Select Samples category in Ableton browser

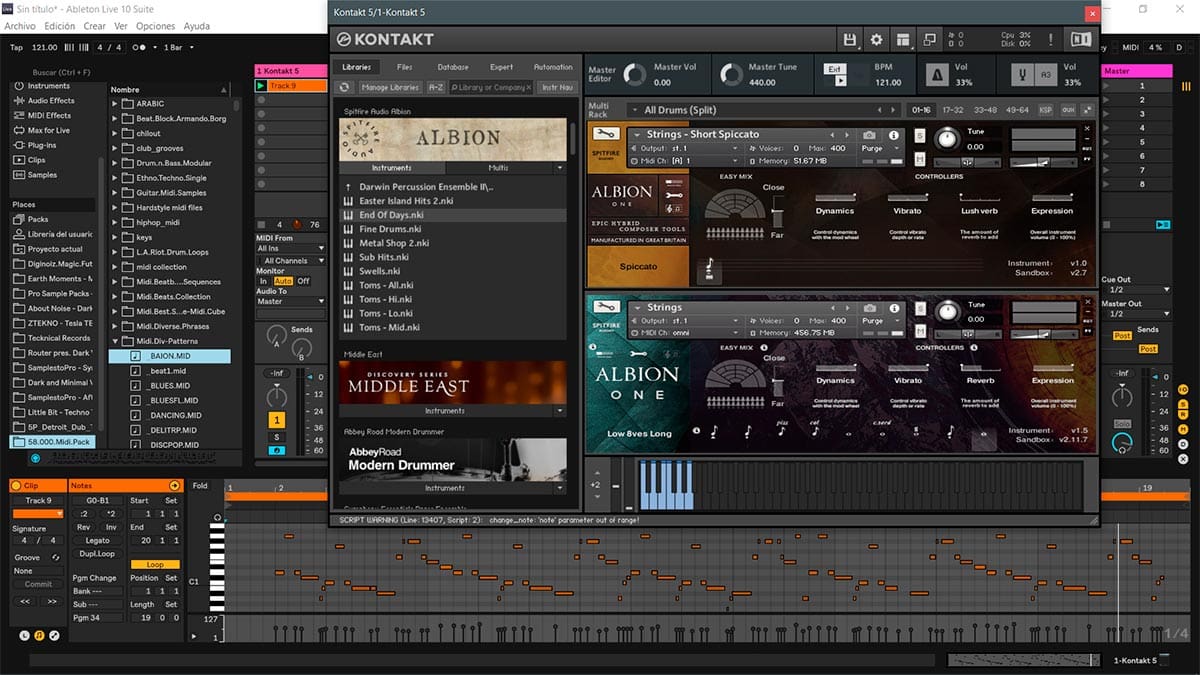pyautogui.click(x=42, y=175)
